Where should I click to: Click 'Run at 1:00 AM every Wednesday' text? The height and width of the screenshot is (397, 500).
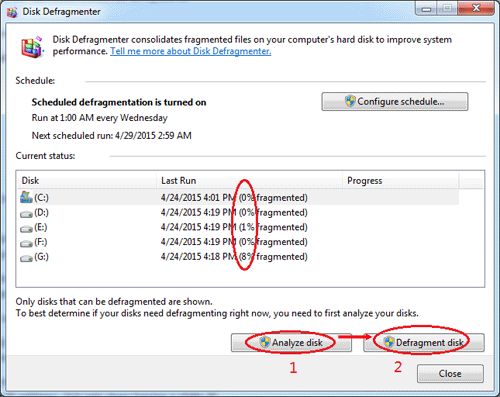[100, 118]
